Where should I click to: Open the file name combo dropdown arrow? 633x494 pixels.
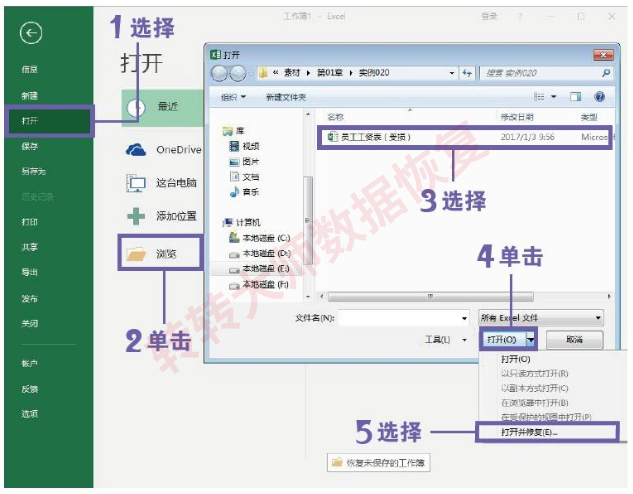[x=464, y=318]
